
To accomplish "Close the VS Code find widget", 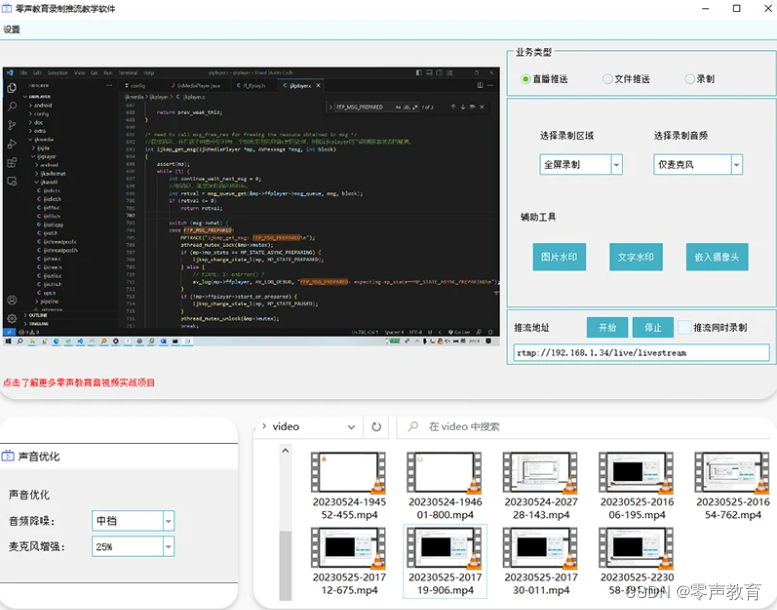I will tap(482, 107).
